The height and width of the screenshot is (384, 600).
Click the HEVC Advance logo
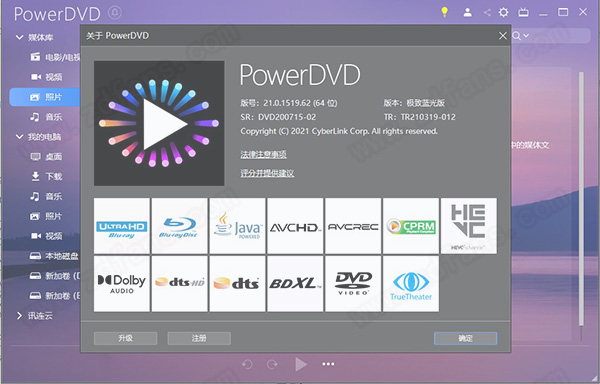tap(469, 226)
